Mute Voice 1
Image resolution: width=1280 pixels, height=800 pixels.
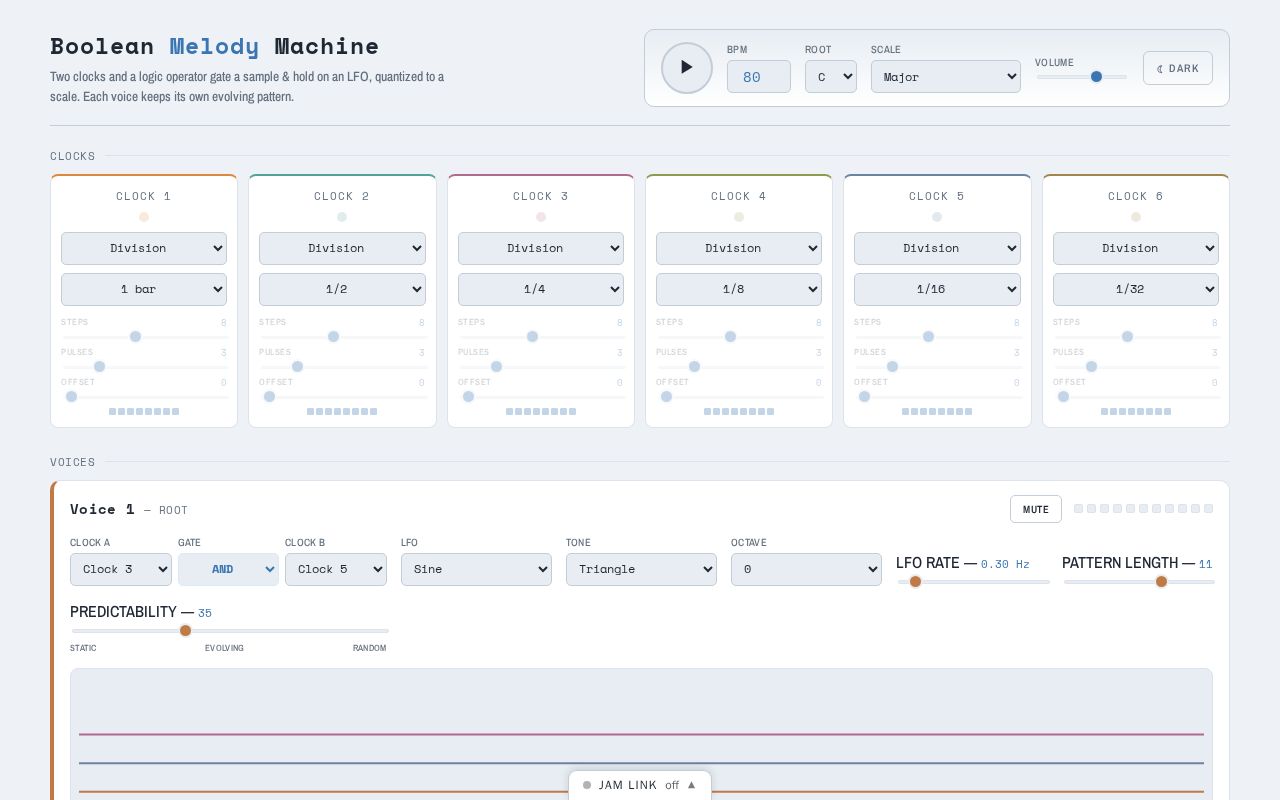tap(1036, 509)
